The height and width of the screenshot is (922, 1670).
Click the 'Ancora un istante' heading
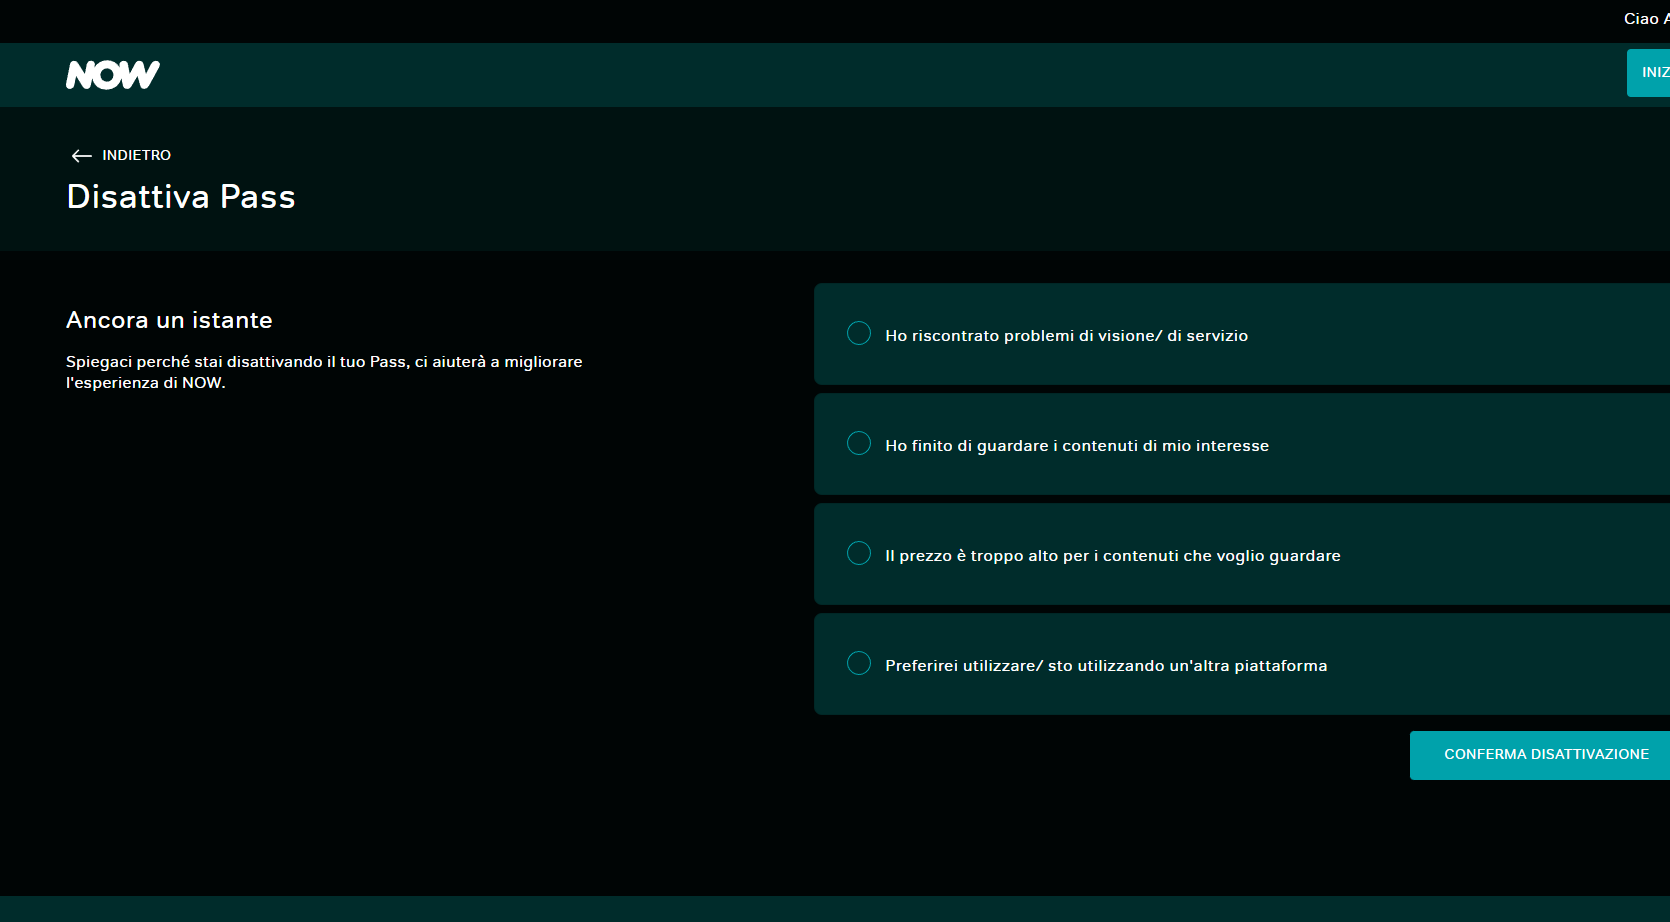(x=169, y=320)
